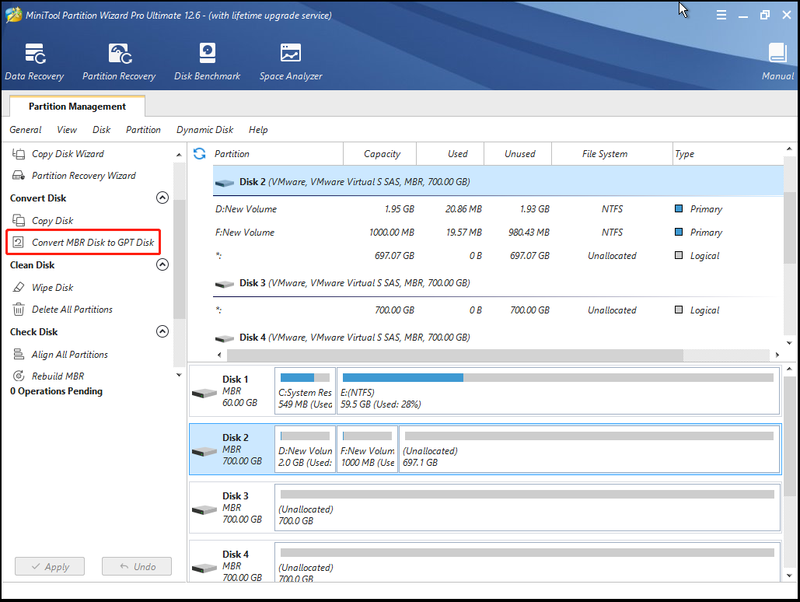Select Disk 3 unallocated 700.0 GB block

coord(528,508)
